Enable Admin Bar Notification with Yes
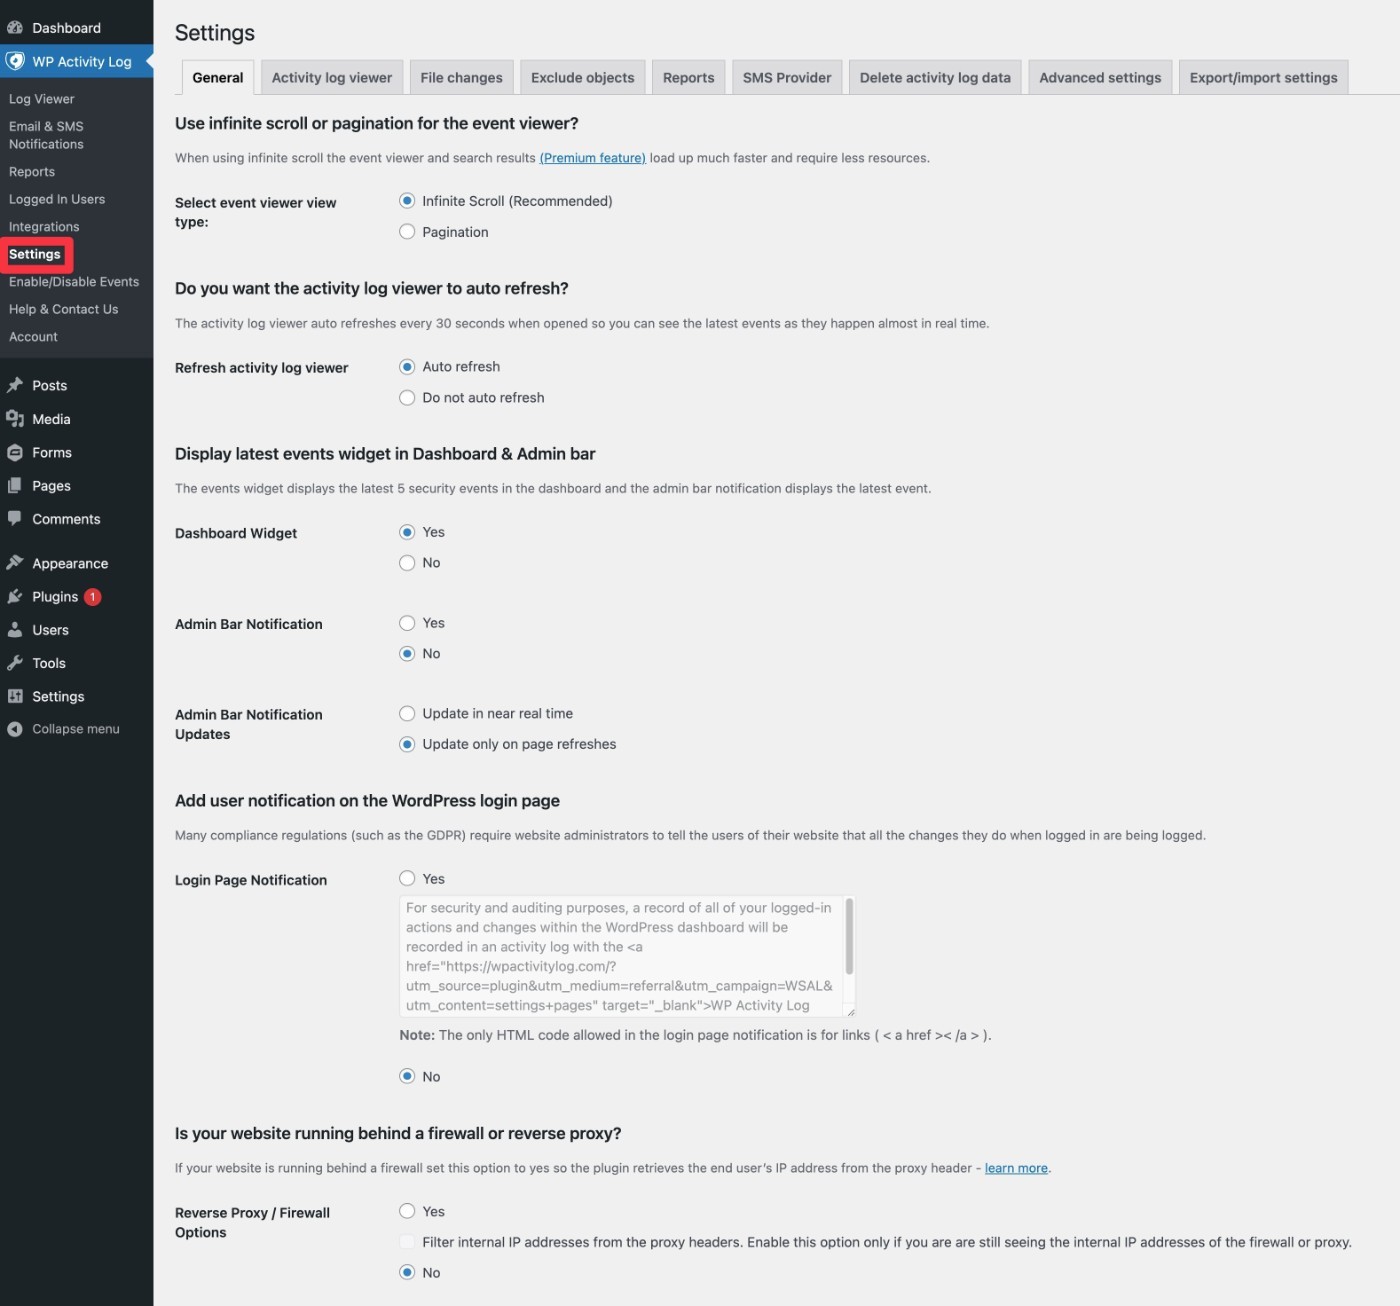 pos(407,623)
